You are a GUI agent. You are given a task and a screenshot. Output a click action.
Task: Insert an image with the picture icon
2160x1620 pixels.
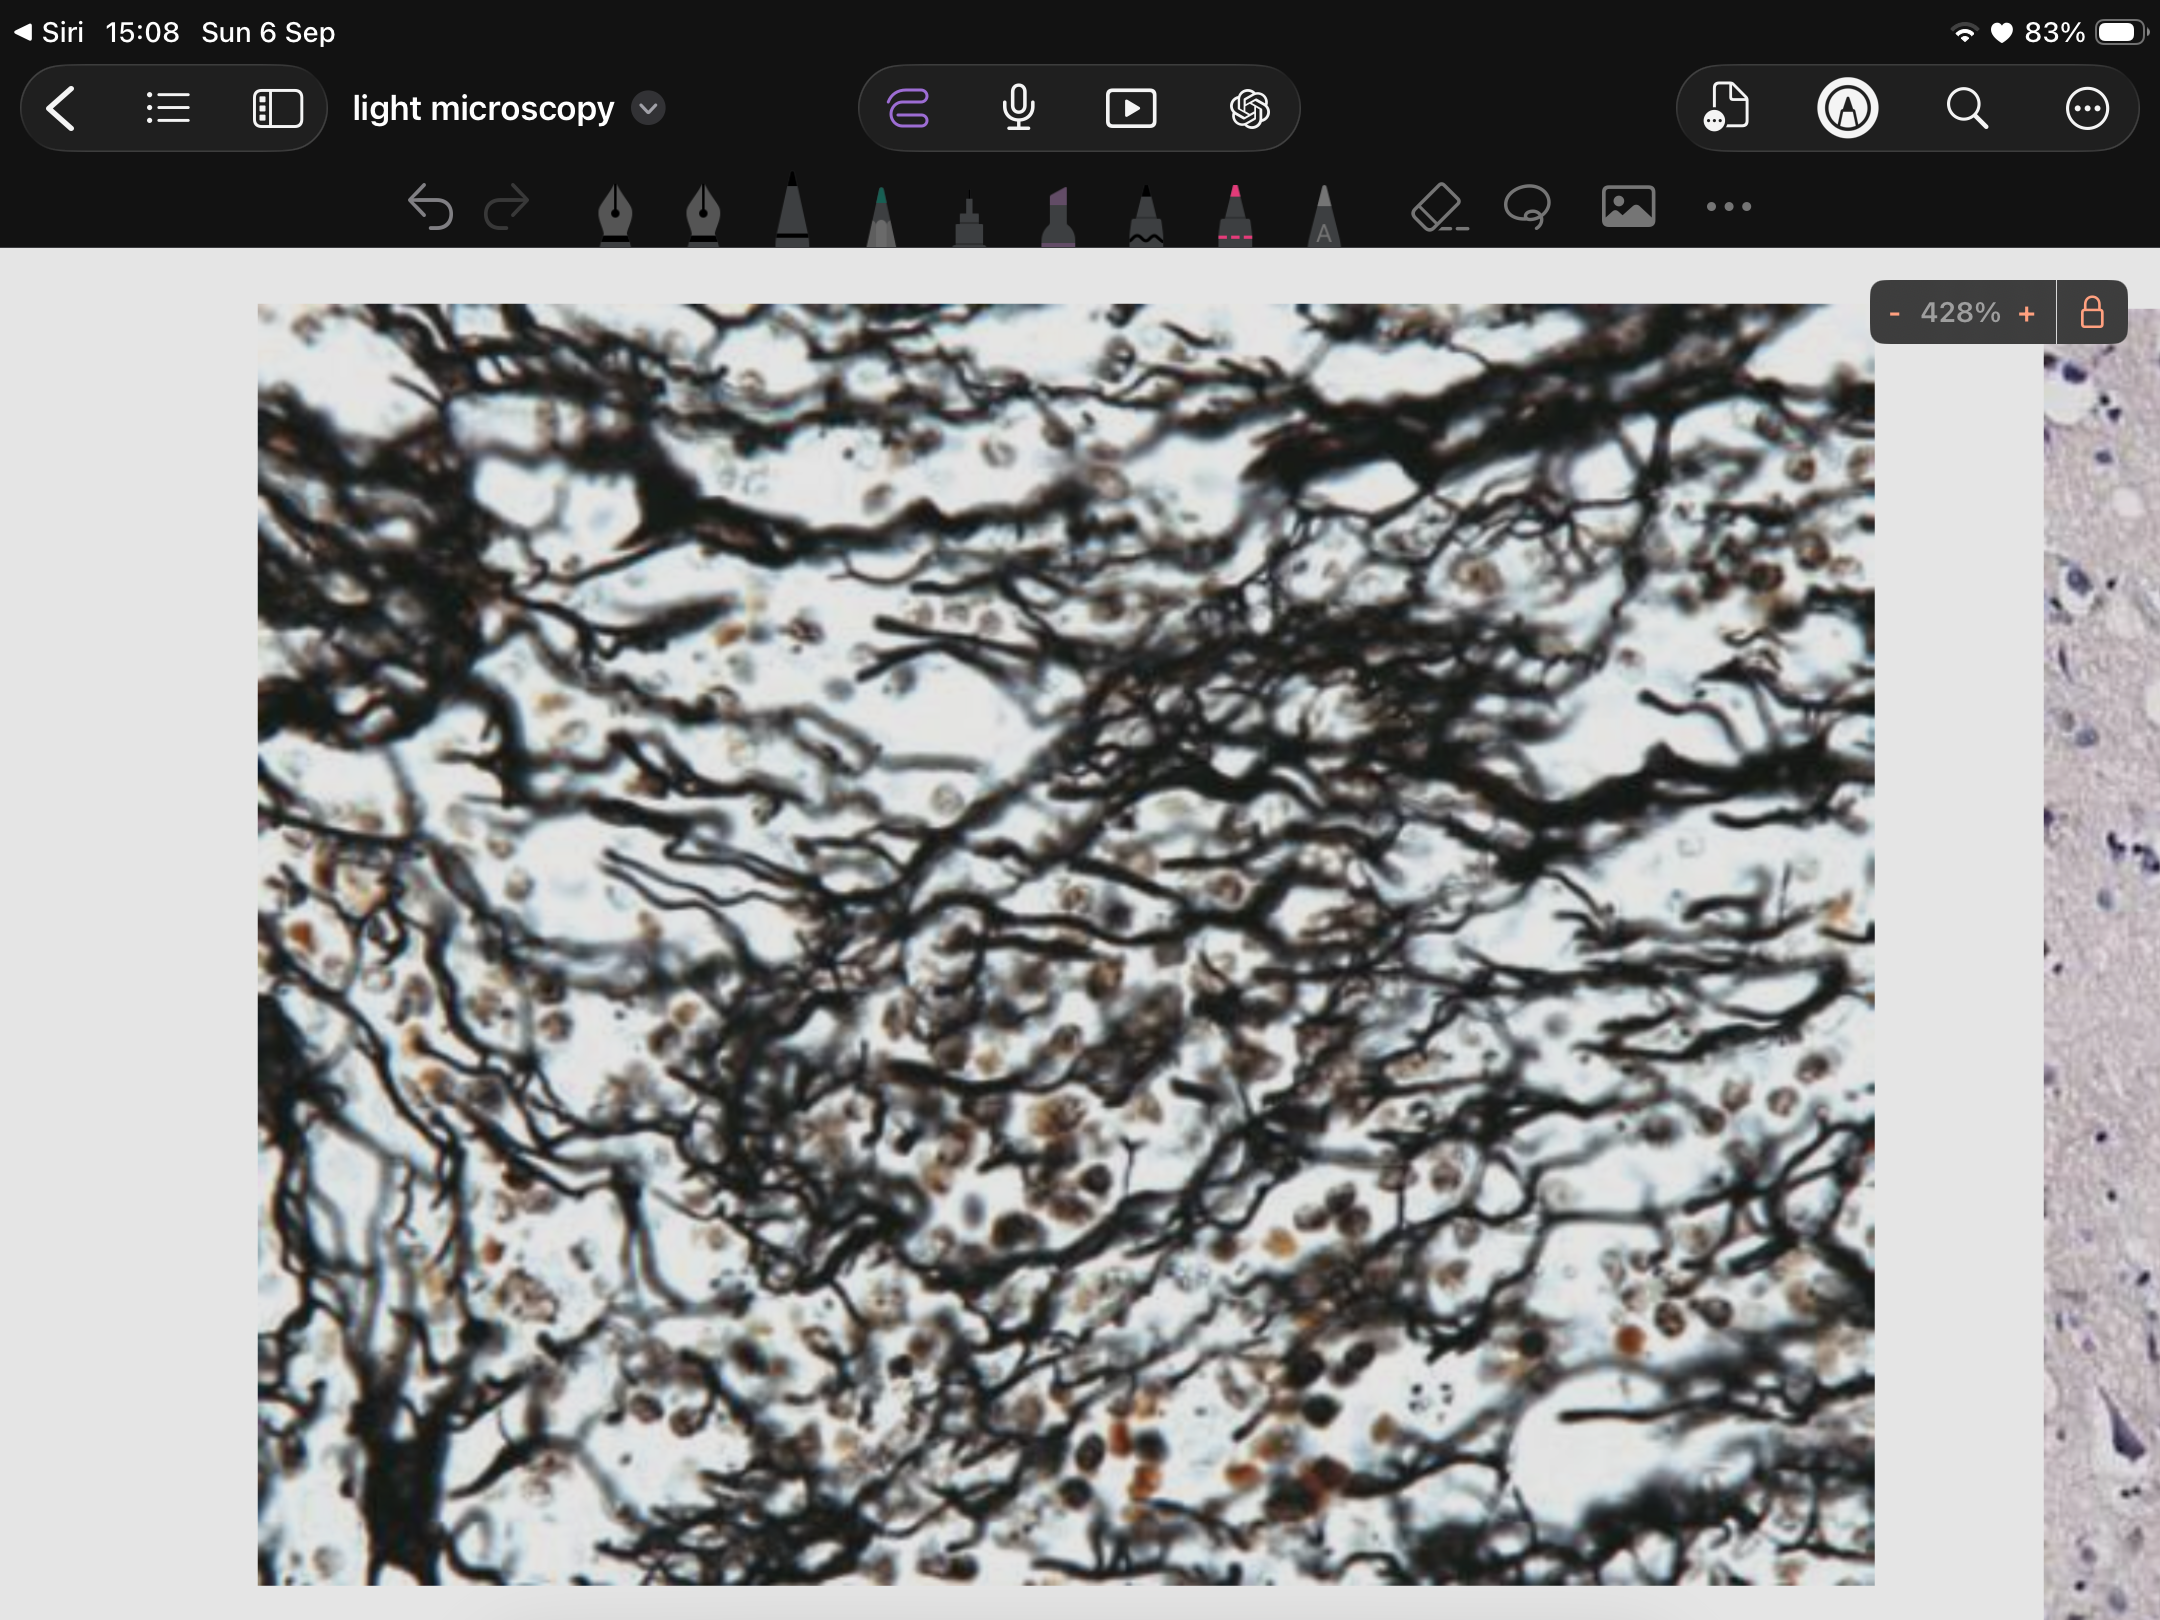[1628, 207]
